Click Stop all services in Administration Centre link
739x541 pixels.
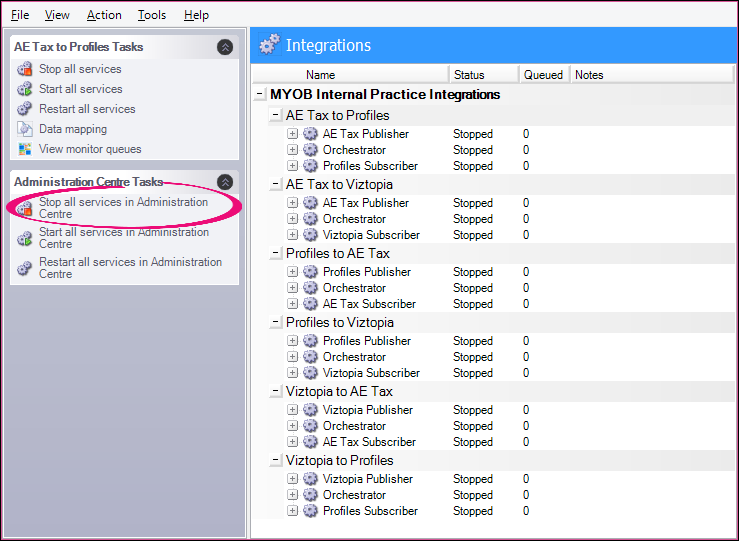point(123,208)
